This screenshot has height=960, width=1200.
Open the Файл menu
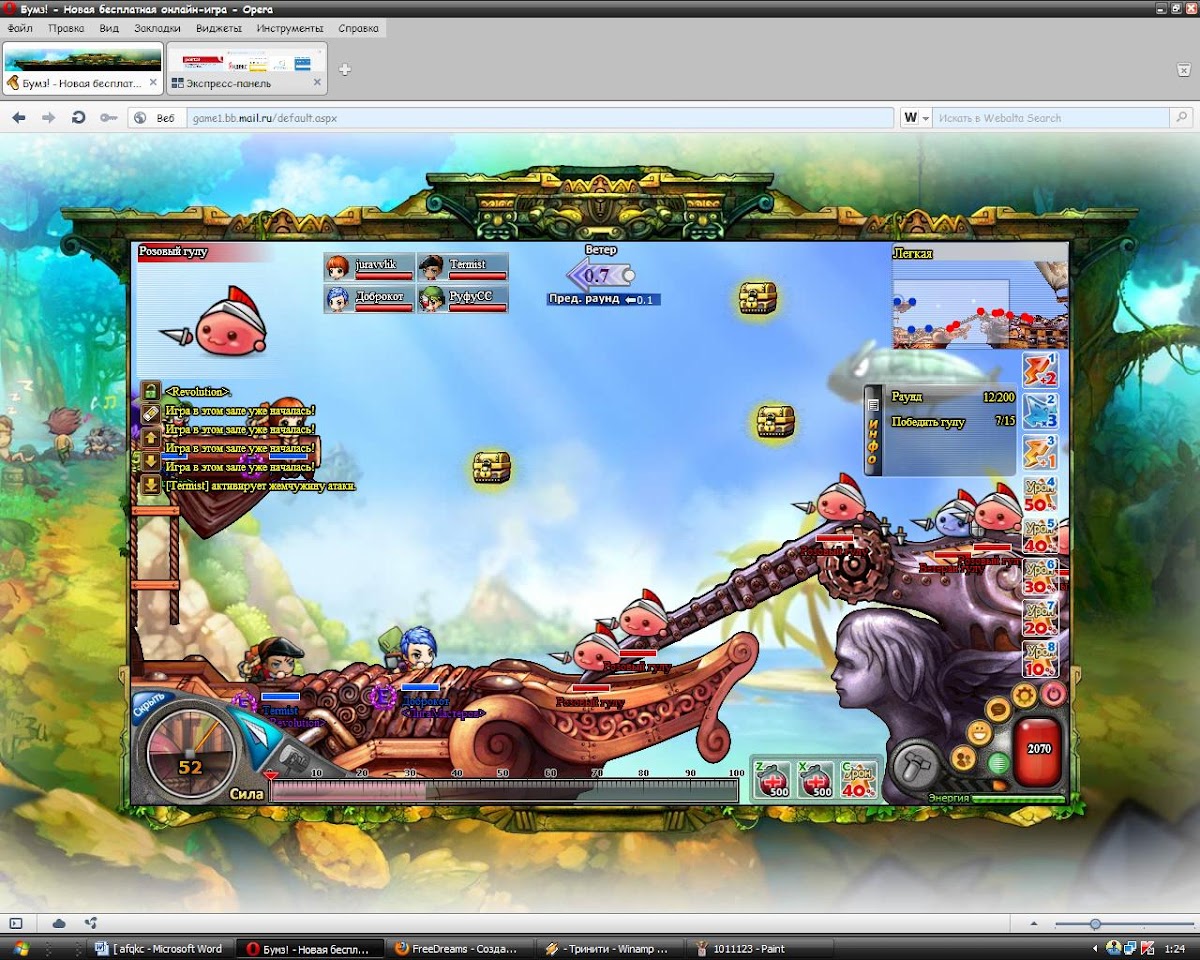click(20, 28)
